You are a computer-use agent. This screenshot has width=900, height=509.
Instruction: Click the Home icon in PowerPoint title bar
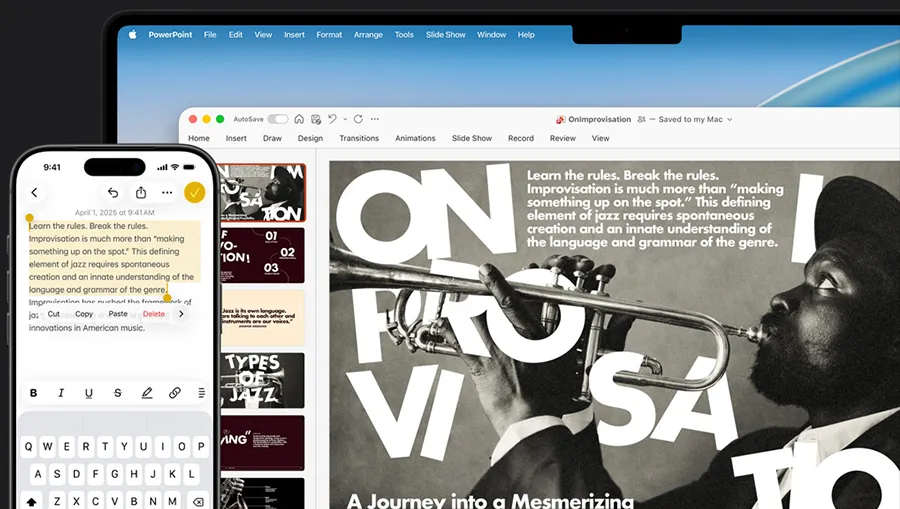click(x=299, y=119)
